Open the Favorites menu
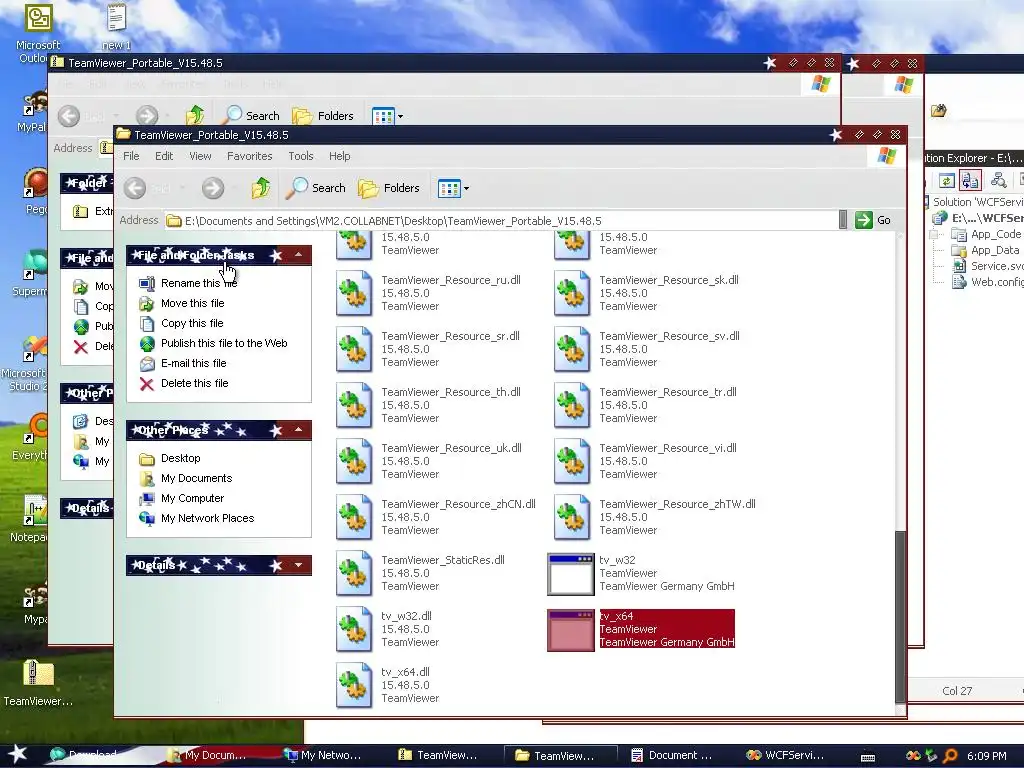 249,156
